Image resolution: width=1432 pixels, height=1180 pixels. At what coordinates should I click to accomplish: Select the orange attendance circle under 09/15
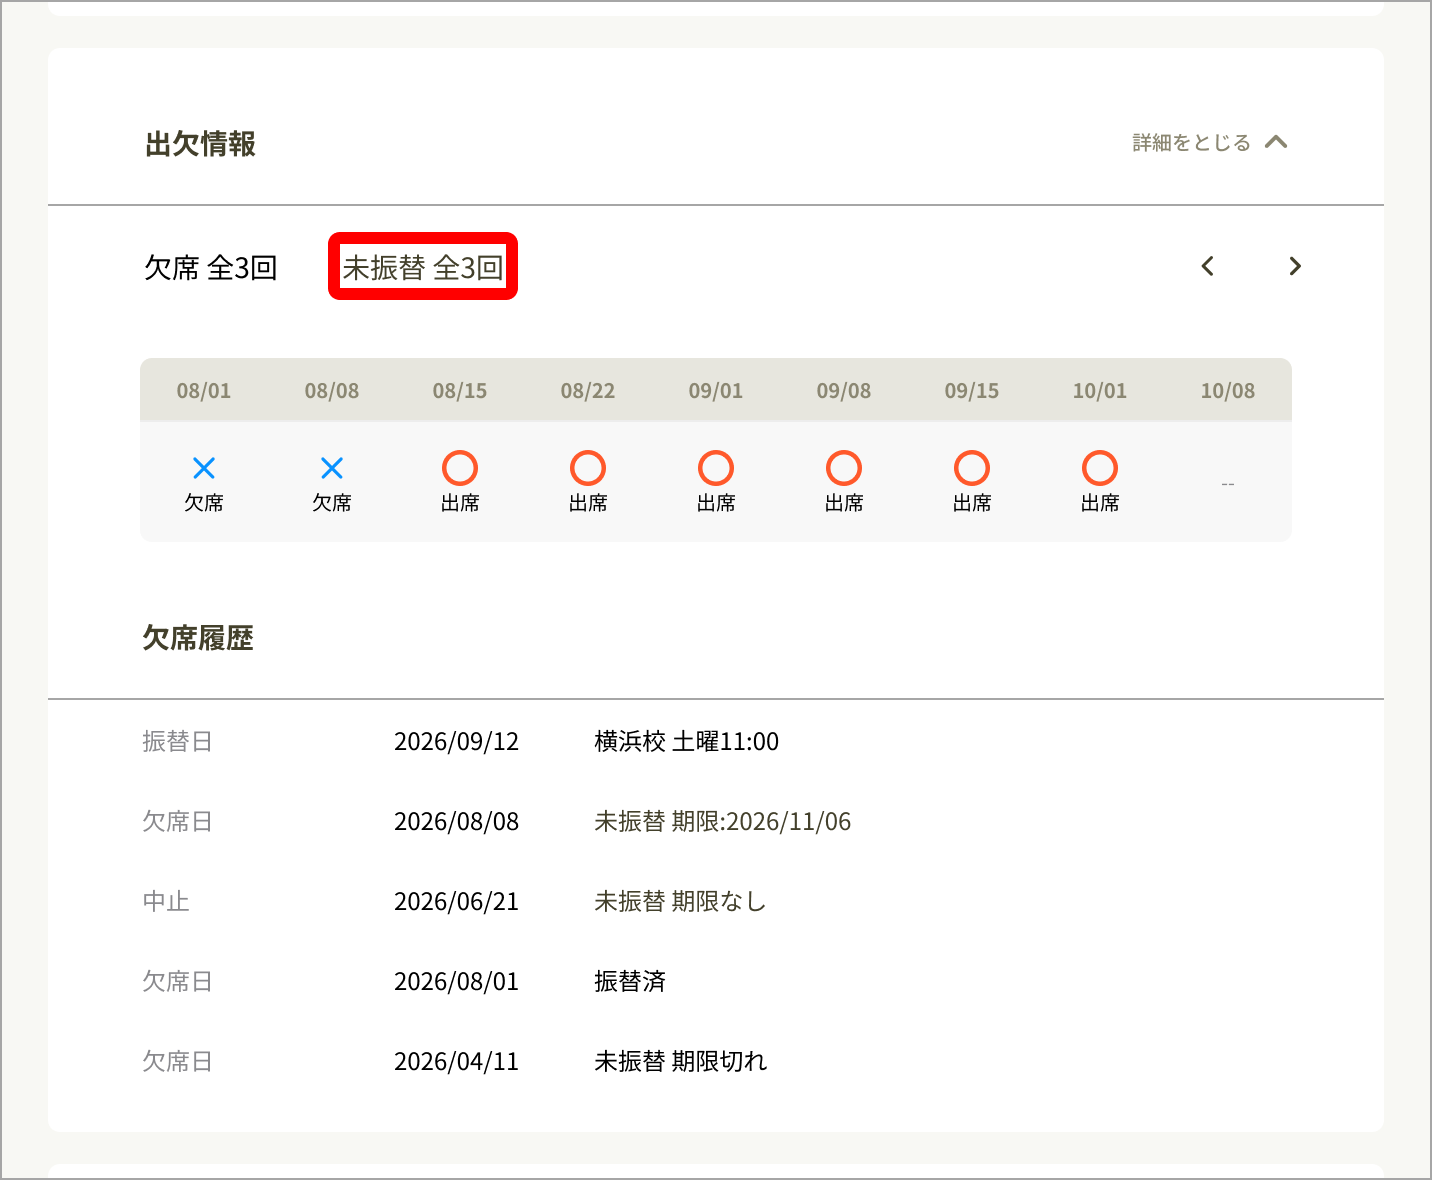tap(972, 468)
